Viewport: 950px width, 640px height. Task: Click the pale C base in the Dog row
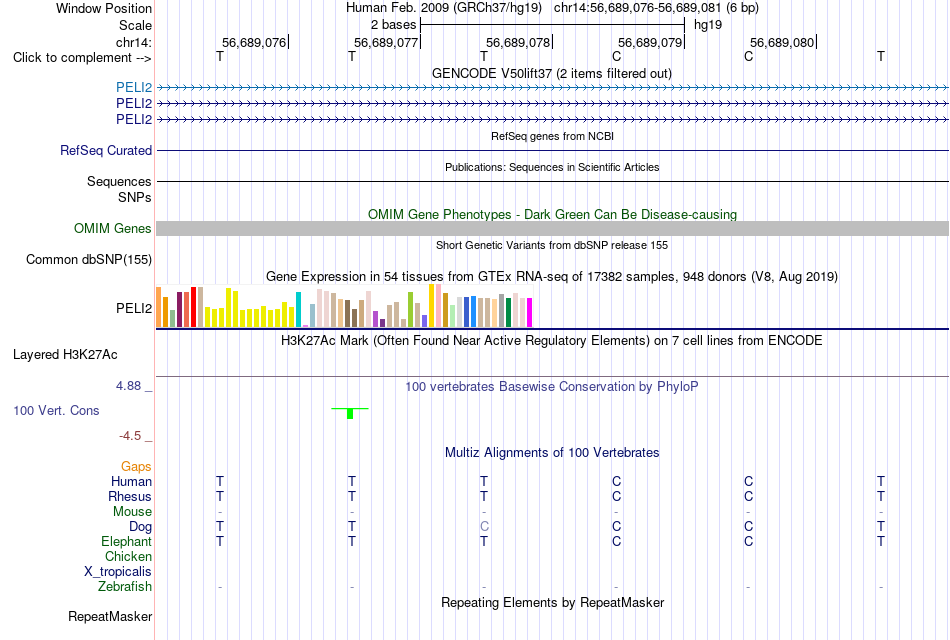(x=484, y=527)
